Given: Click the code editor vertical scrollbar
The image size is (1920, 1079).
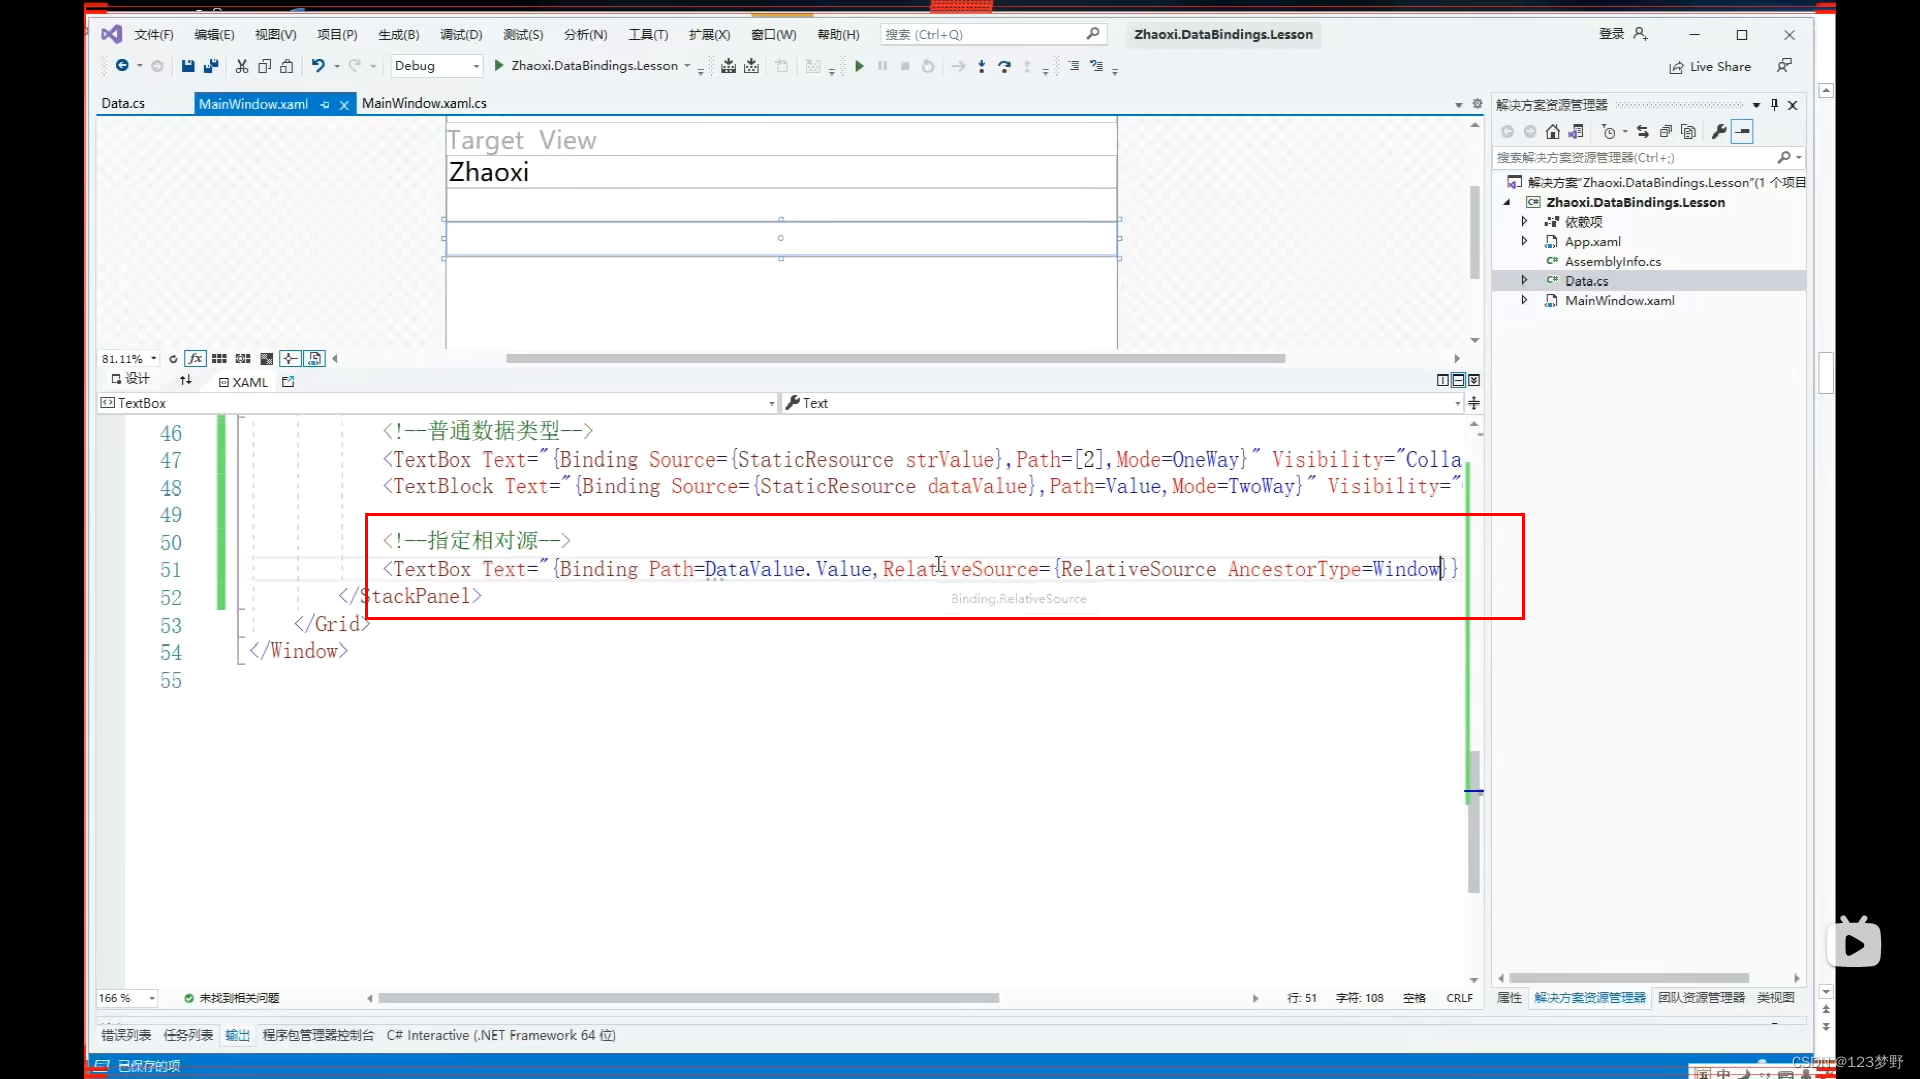Looking at the screenshot, I should tap(1474, 820).
